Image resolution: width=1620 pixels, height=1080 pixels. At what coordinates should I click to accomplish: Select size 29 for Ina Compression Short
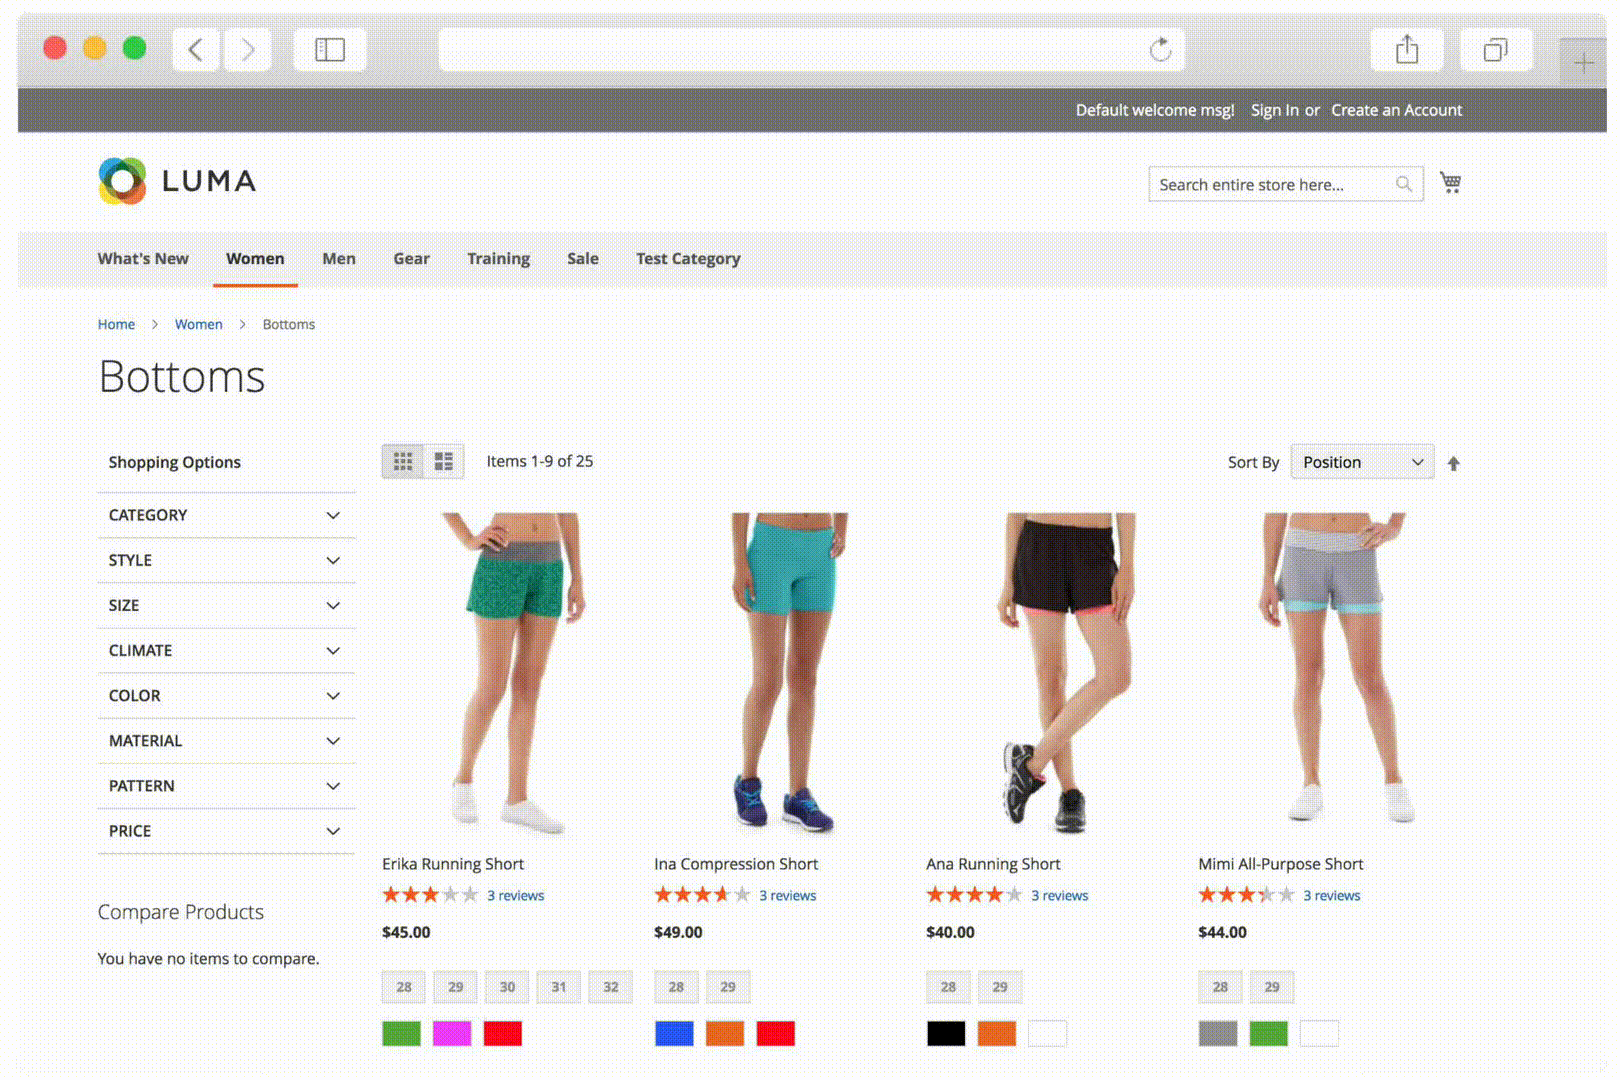coord(728,987)
